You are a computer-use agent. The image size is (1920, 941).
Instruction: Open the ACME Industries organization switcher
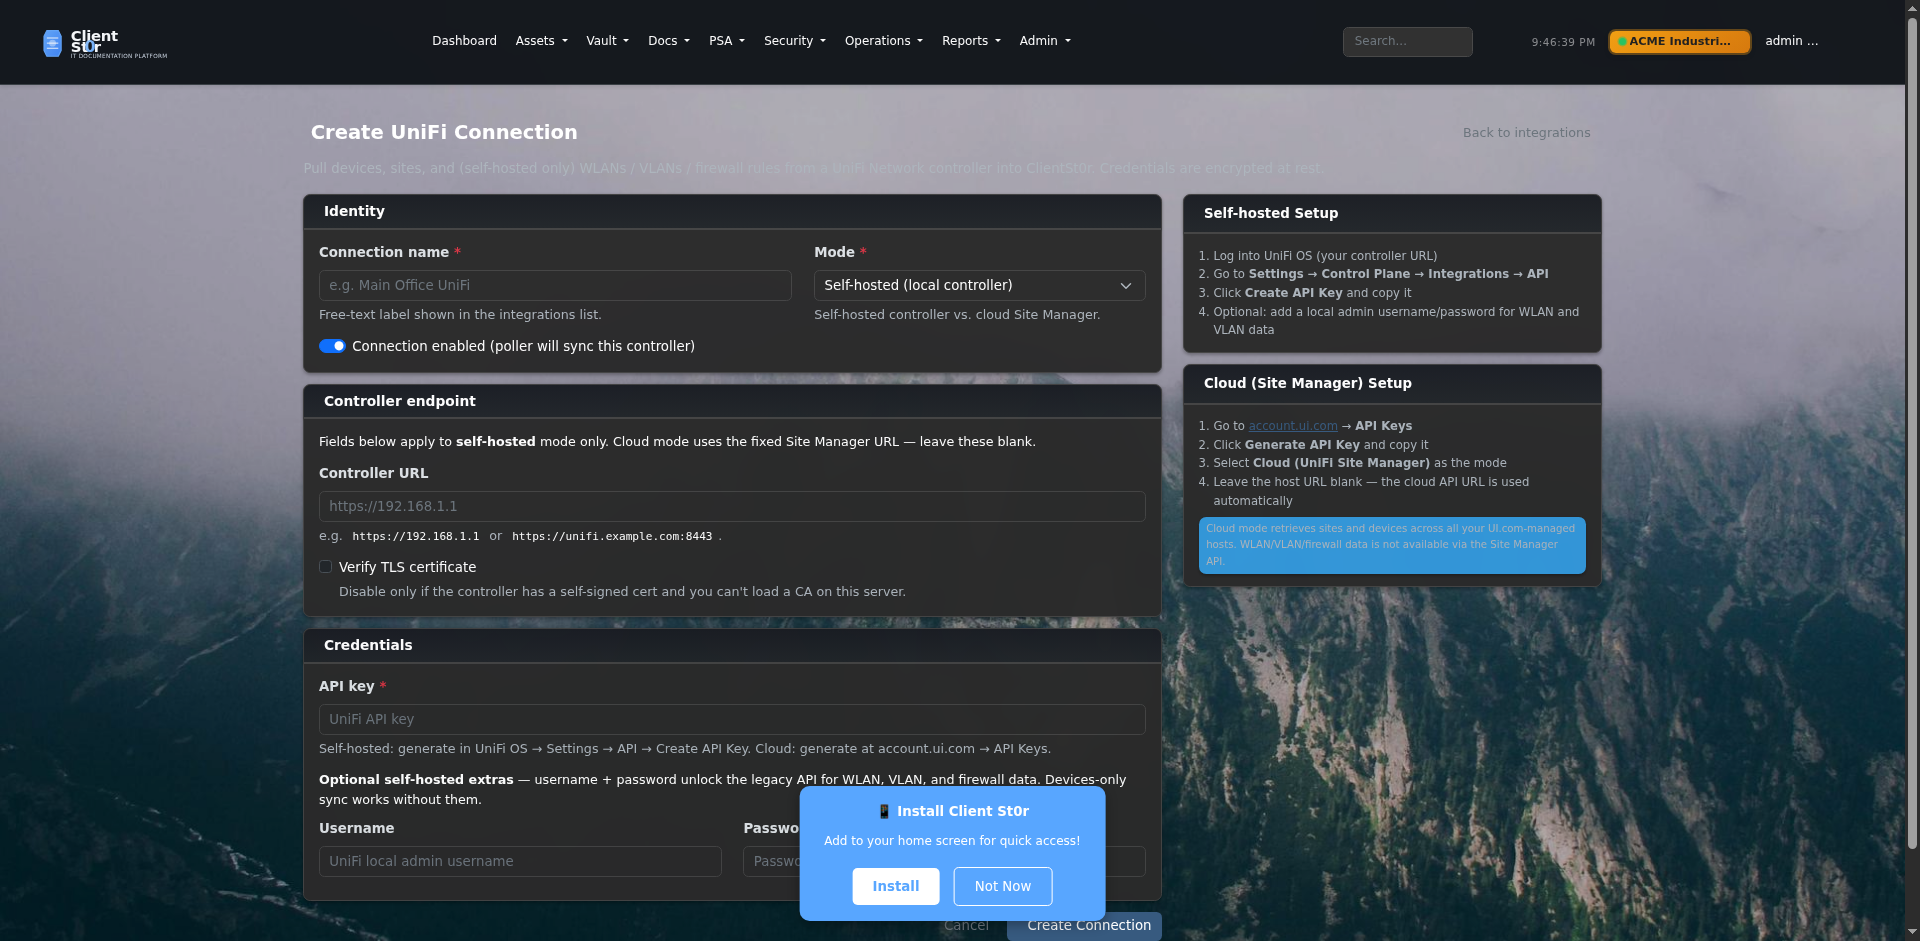tap(1679, 41)
